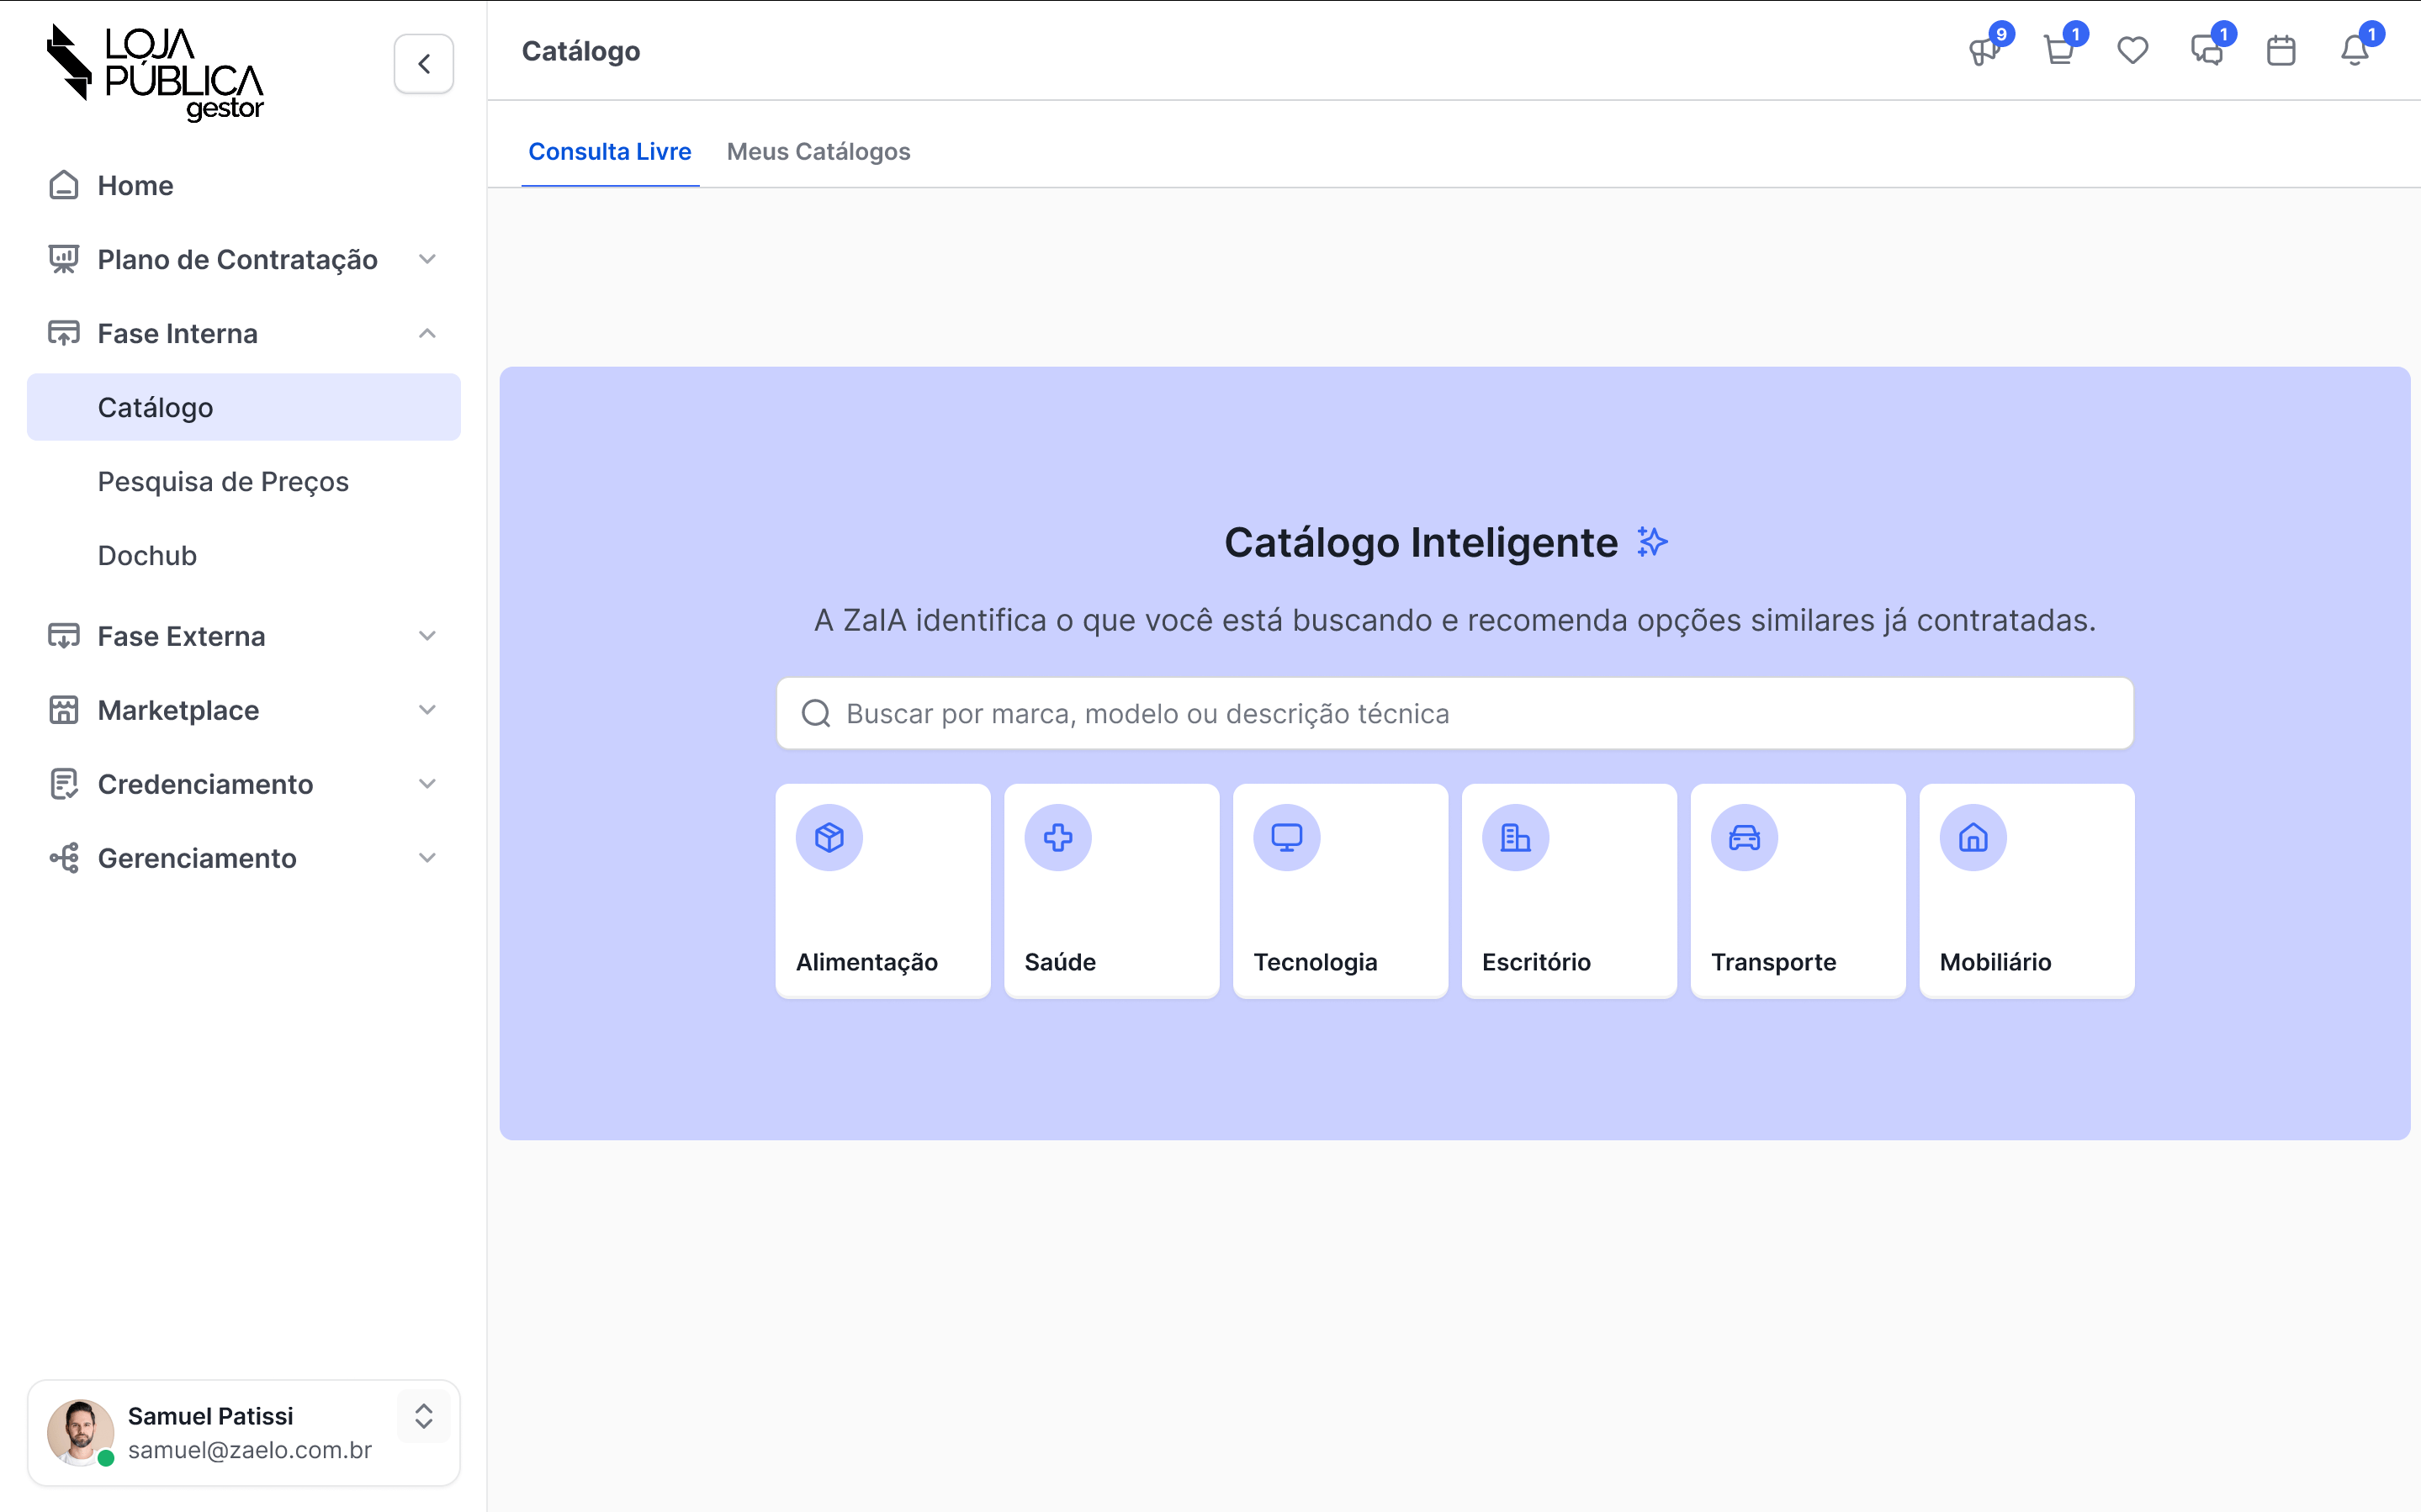Switch to Meus Catálogos tab
This screenshot has height=1512, width=2421.
click(x=818, y=152)
